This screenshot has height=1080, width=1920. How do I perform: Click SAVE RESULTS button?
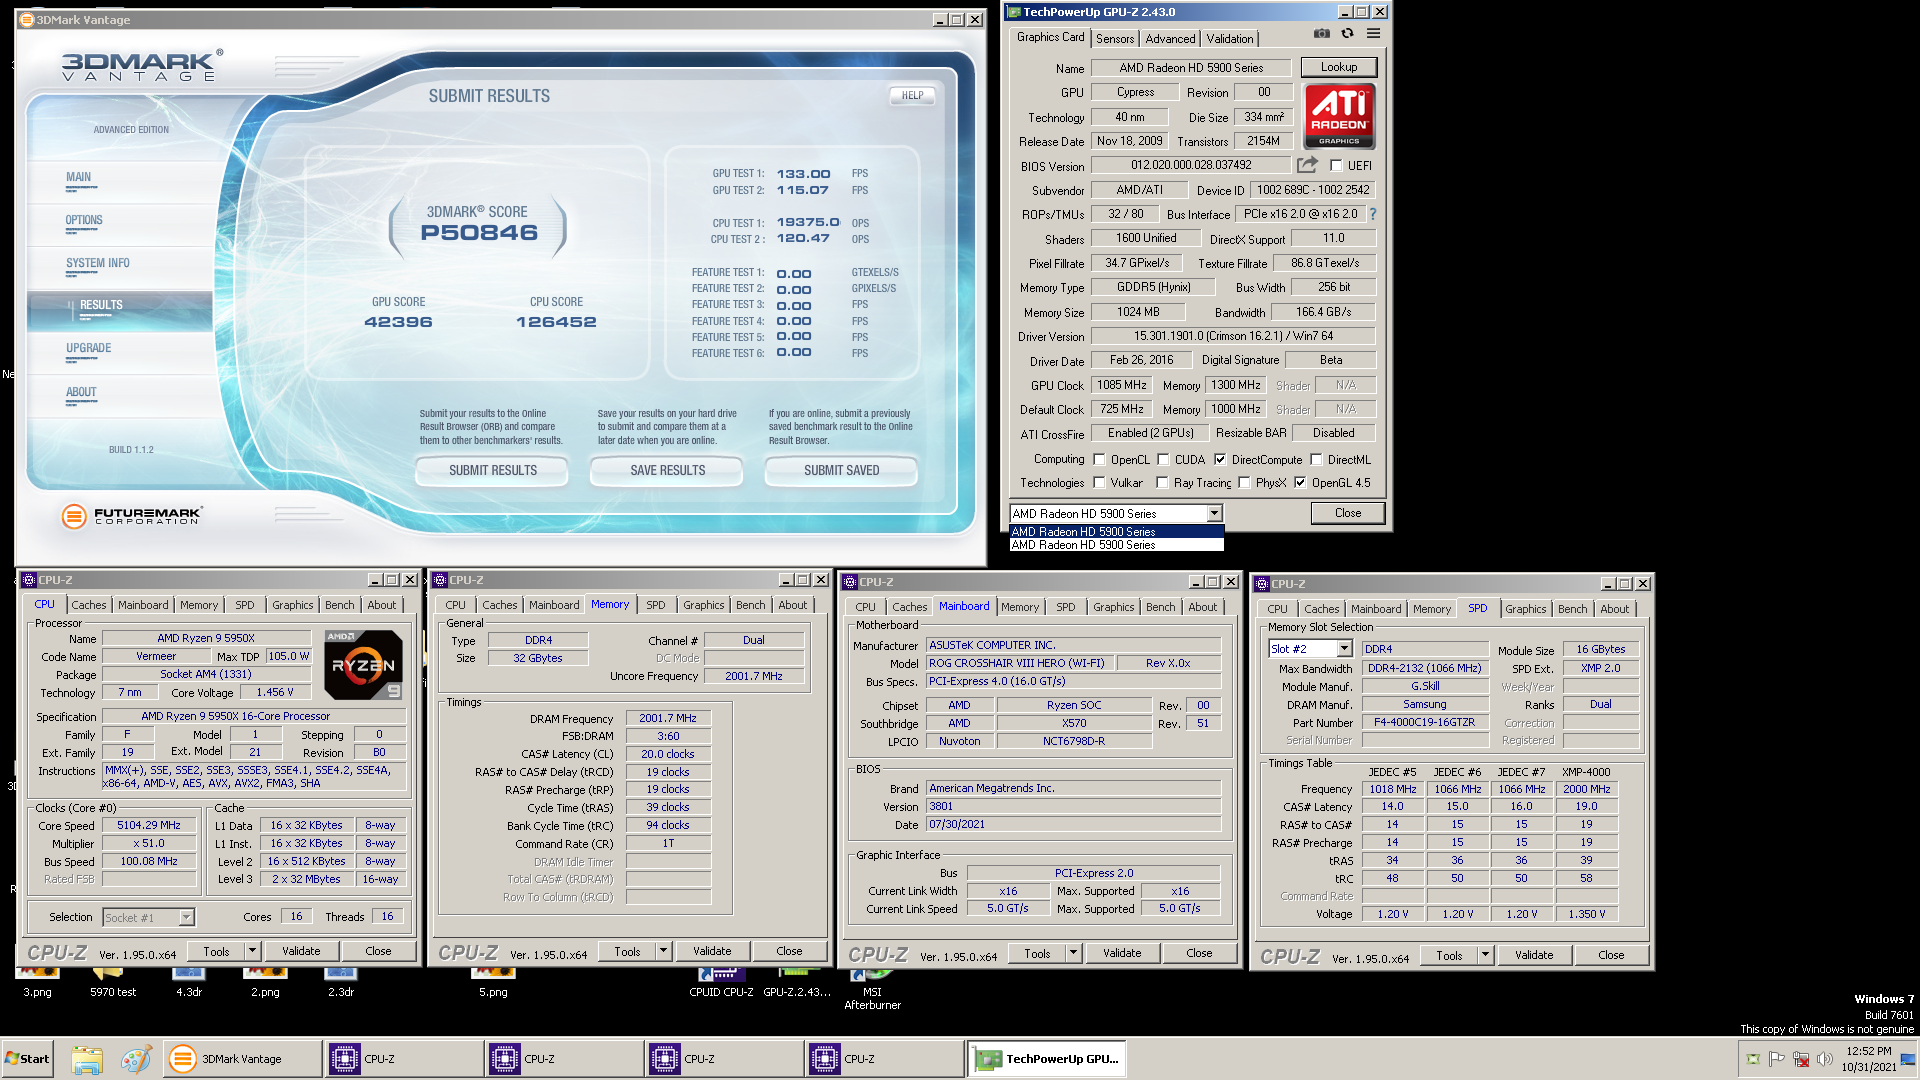click(x=667, y=470)
